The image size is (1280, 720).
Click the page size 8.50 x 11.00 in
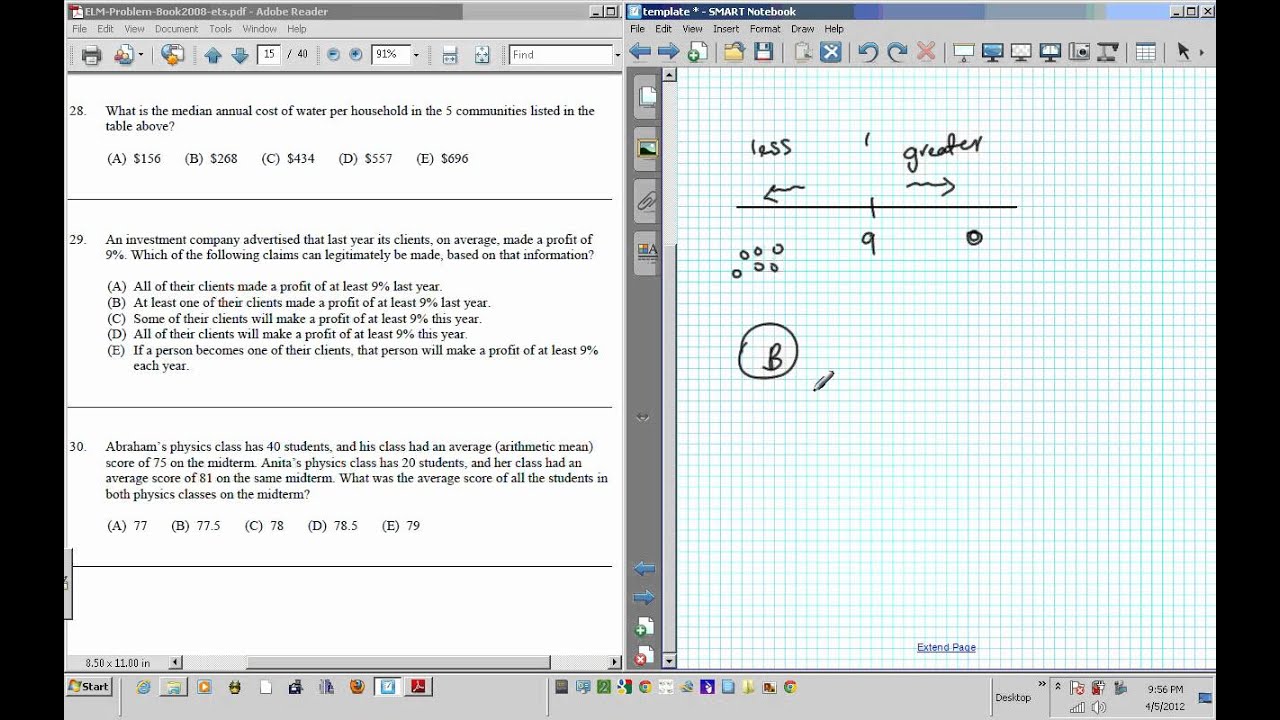click(x=118, y=663)
